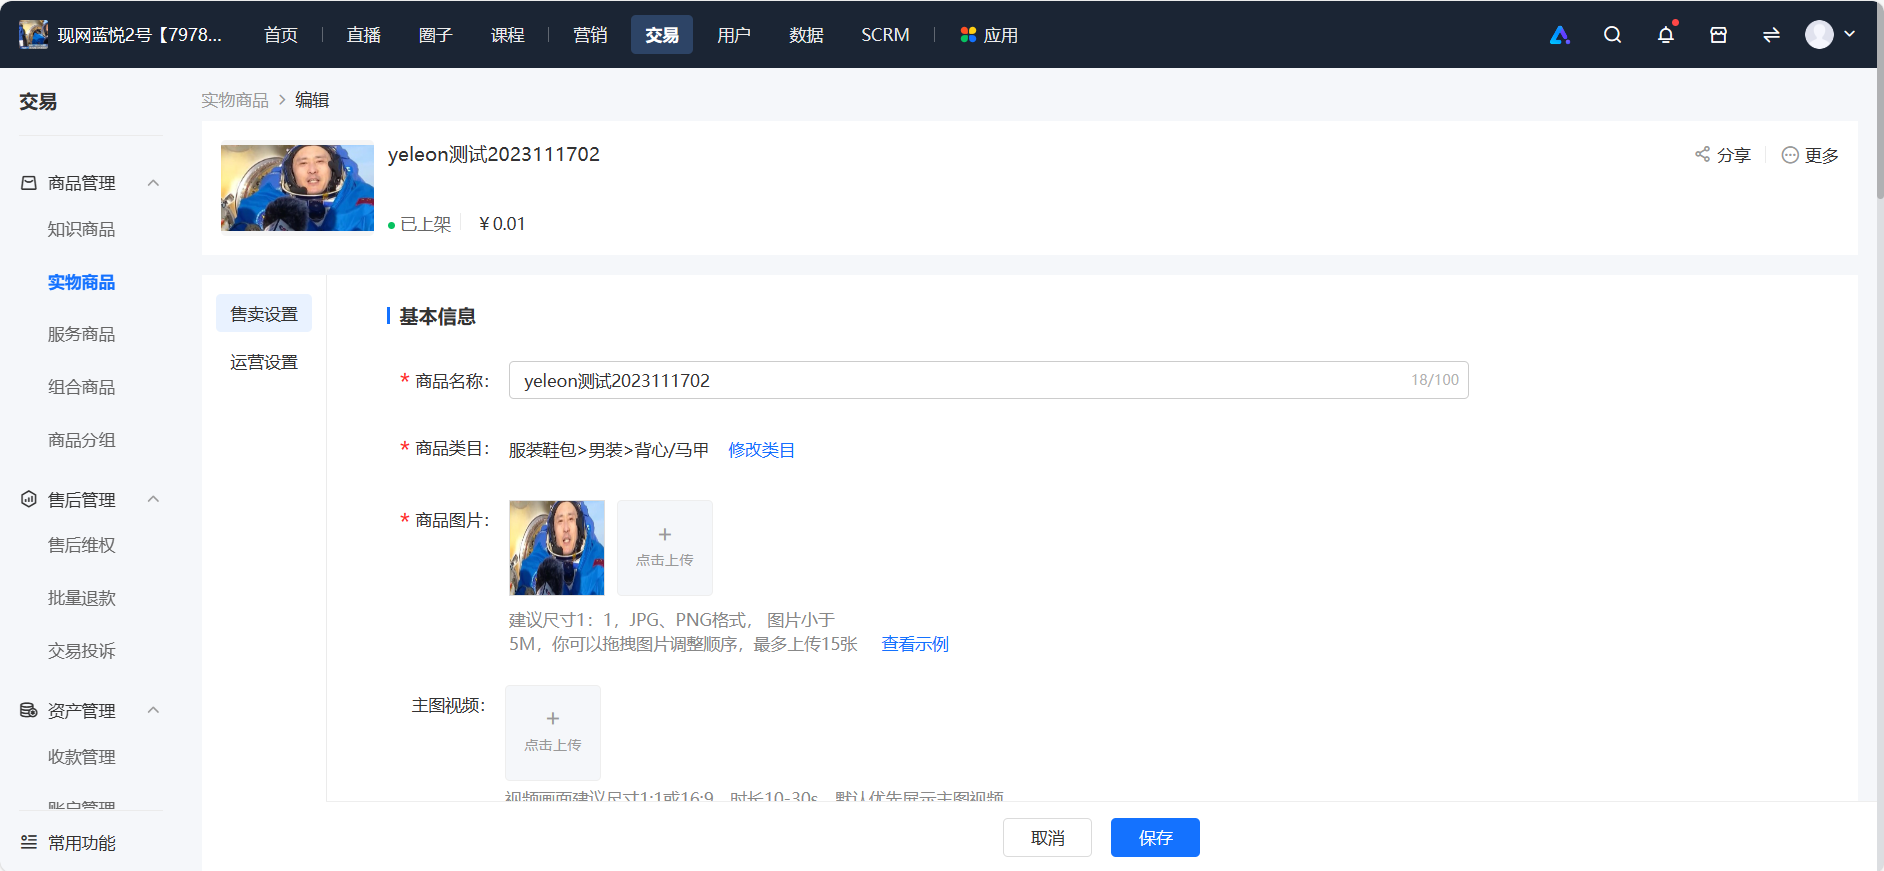Open the notifications bell icon
Image resolution: width=1884 pixels, height=871 pixels.
point(1665,35)
